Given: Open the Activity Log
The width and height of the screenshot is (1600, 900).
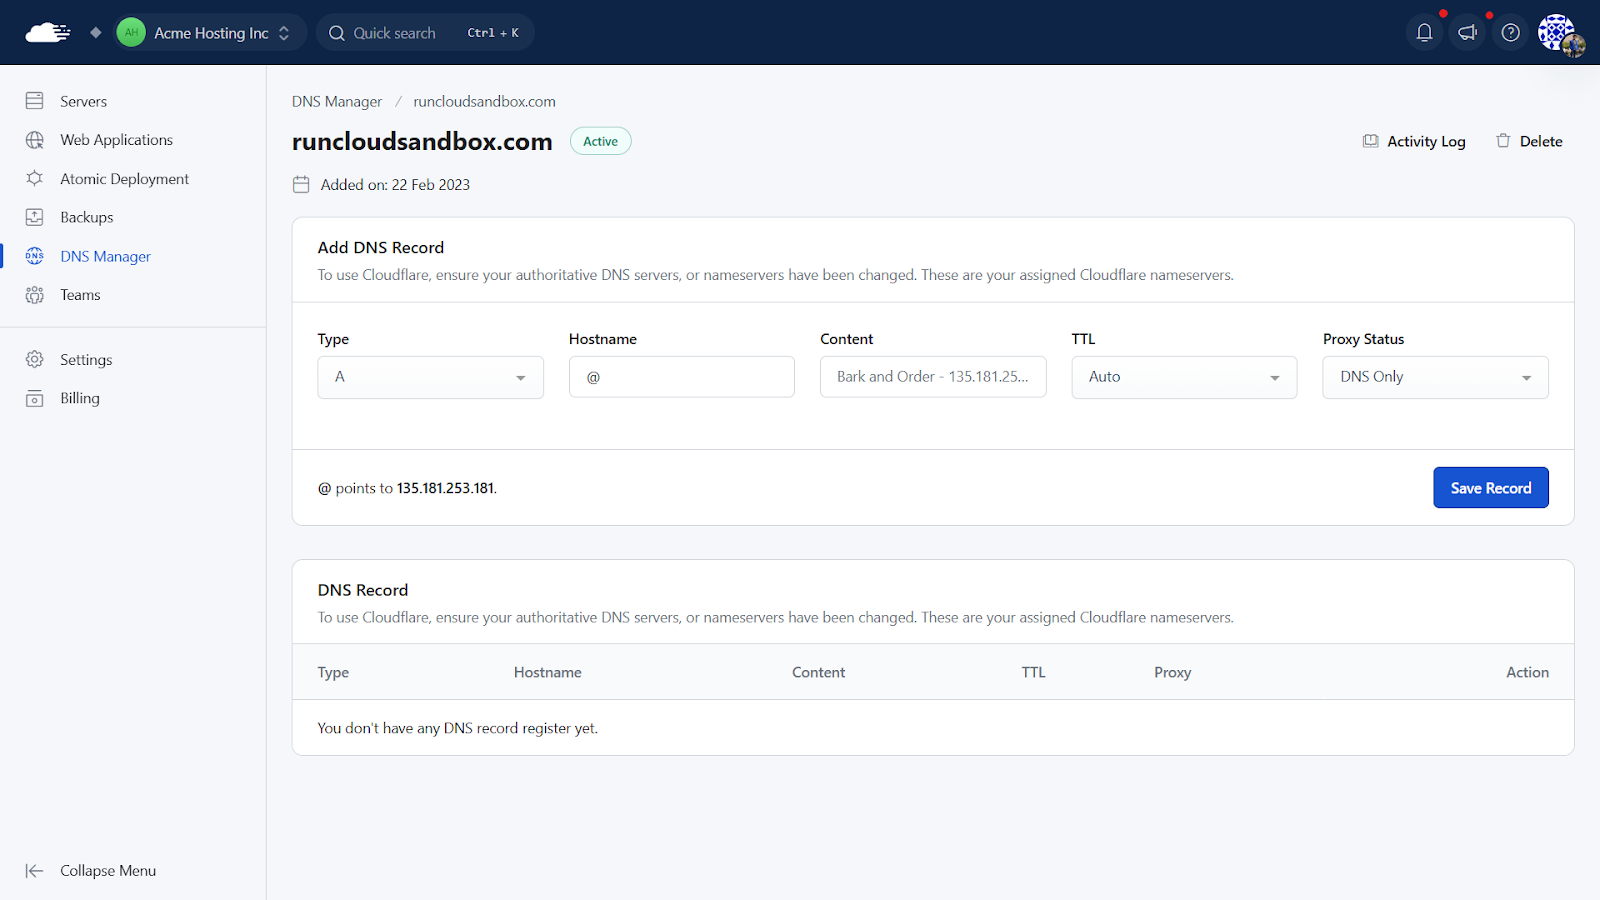Looking at the screenshot, I should (x=1414, y=141).
